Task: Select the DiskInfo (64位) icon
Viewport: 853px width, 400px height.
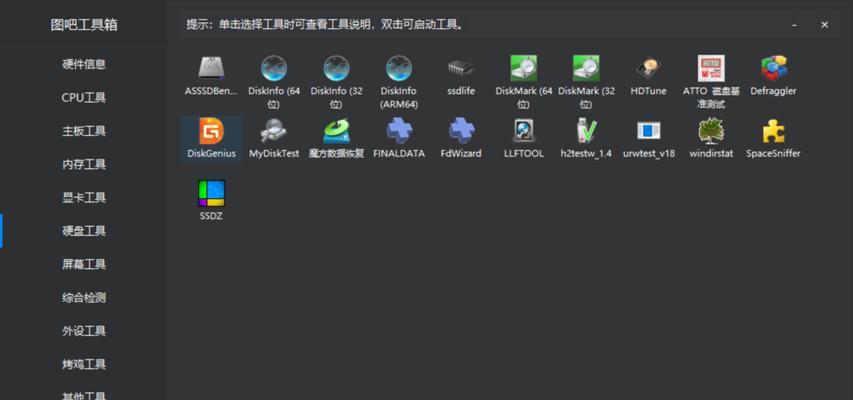Action: [274, 69]
